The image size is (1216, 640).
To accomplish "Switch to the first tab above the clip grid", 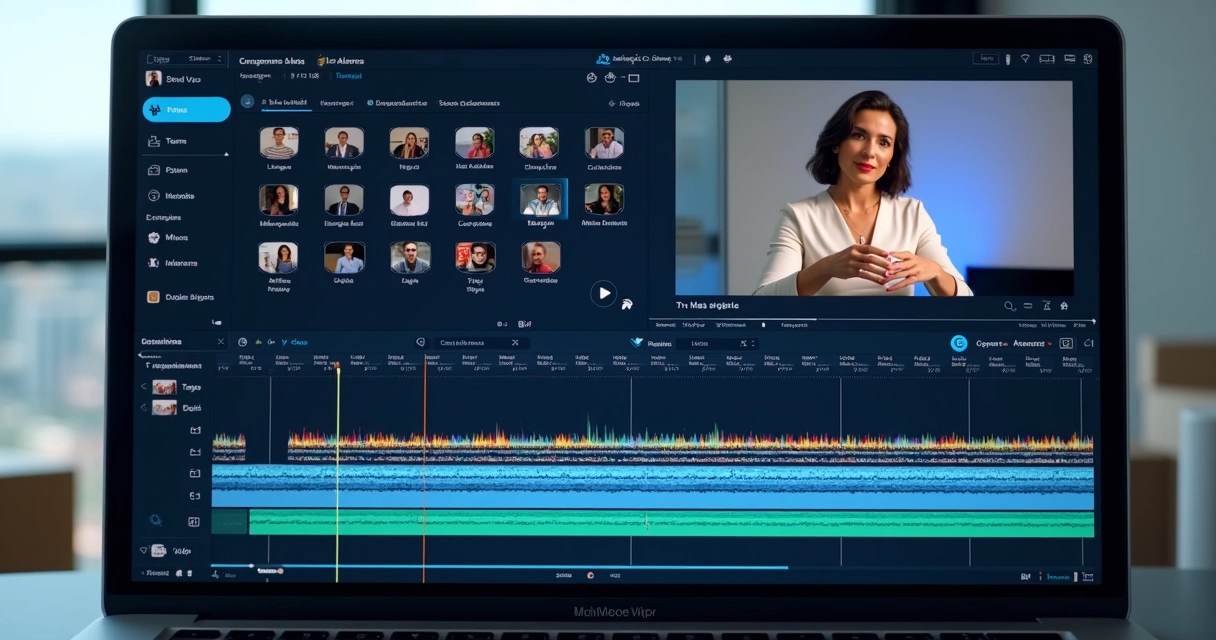I will tap(287, 101).
